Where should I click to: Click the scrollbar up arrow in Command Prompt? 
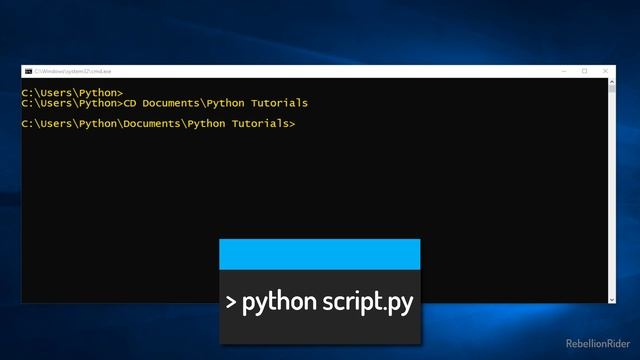[x=611, y=82]
